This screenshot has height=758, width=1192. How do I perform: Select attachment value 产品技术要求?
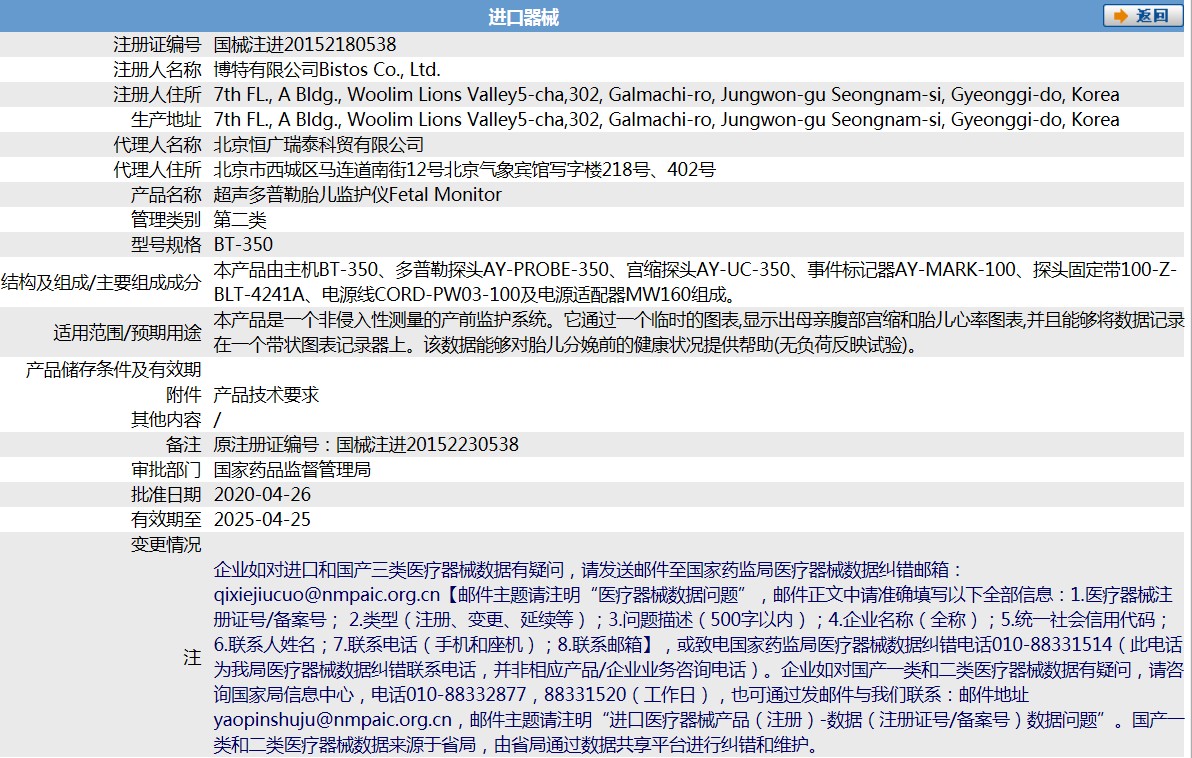click(266, 395)
